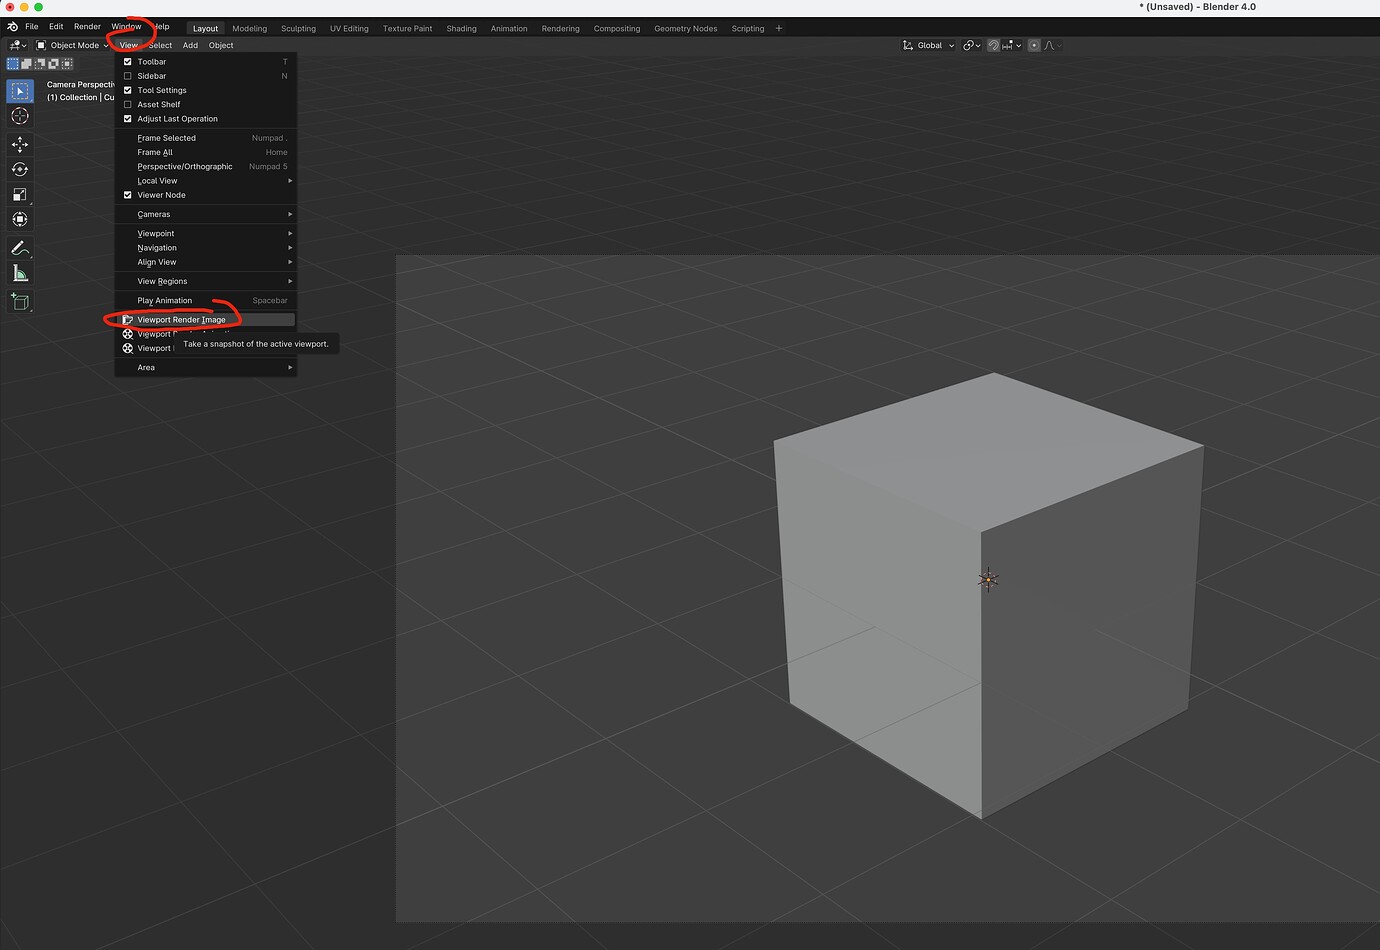Select the Measure tool
Viewport: 1380px width, 950px height.
(20, 273)
